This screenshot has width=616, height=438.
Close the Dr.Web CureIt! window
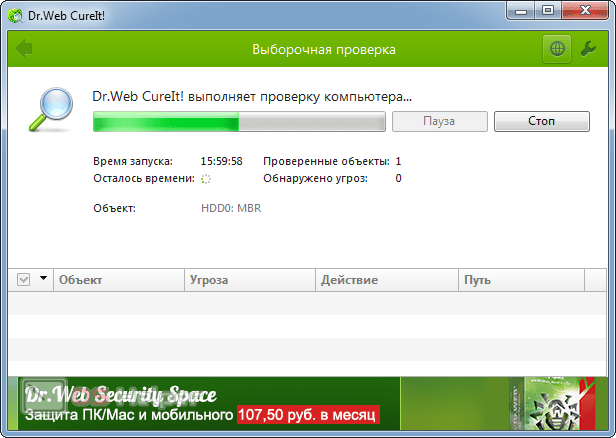pyautogui.click(x=585, y=11)
